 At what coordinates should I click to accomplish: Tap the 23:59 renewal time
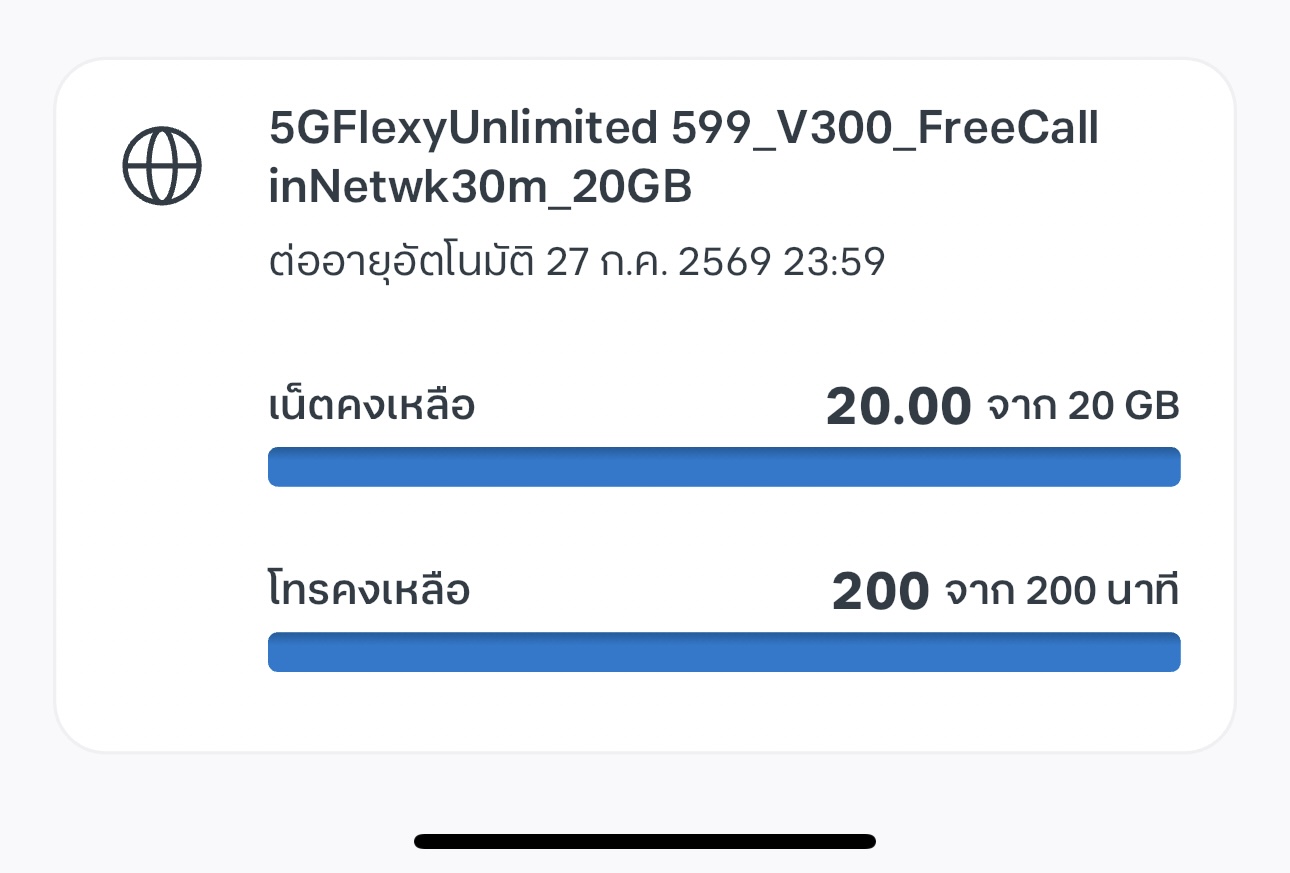834,263
